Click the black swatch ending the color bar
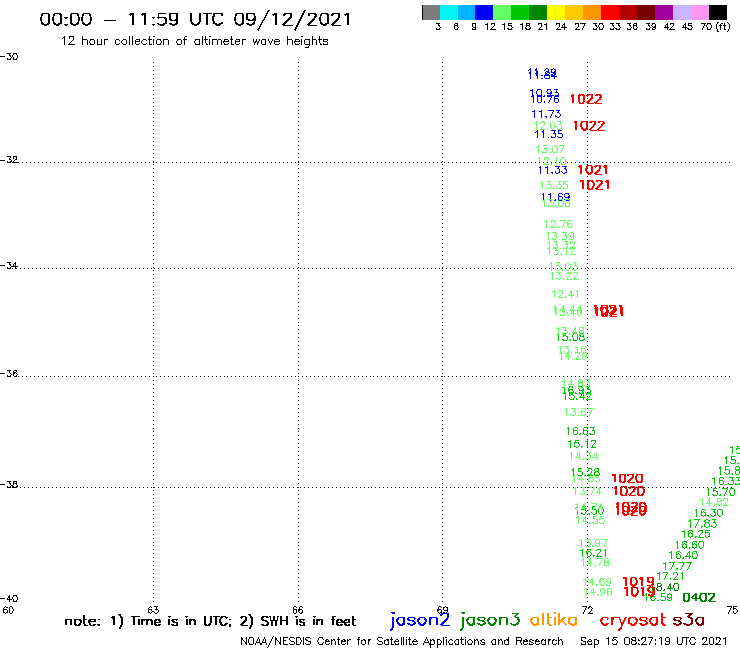The width and height of the screenshot is (740, 650). click(718, 12)
